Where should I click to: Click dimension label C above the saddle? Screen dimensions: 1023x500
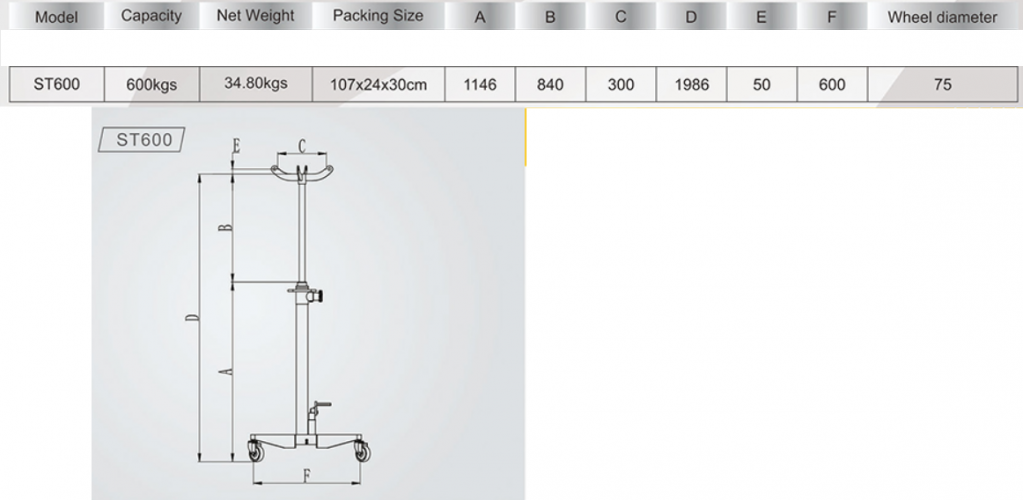302,146
